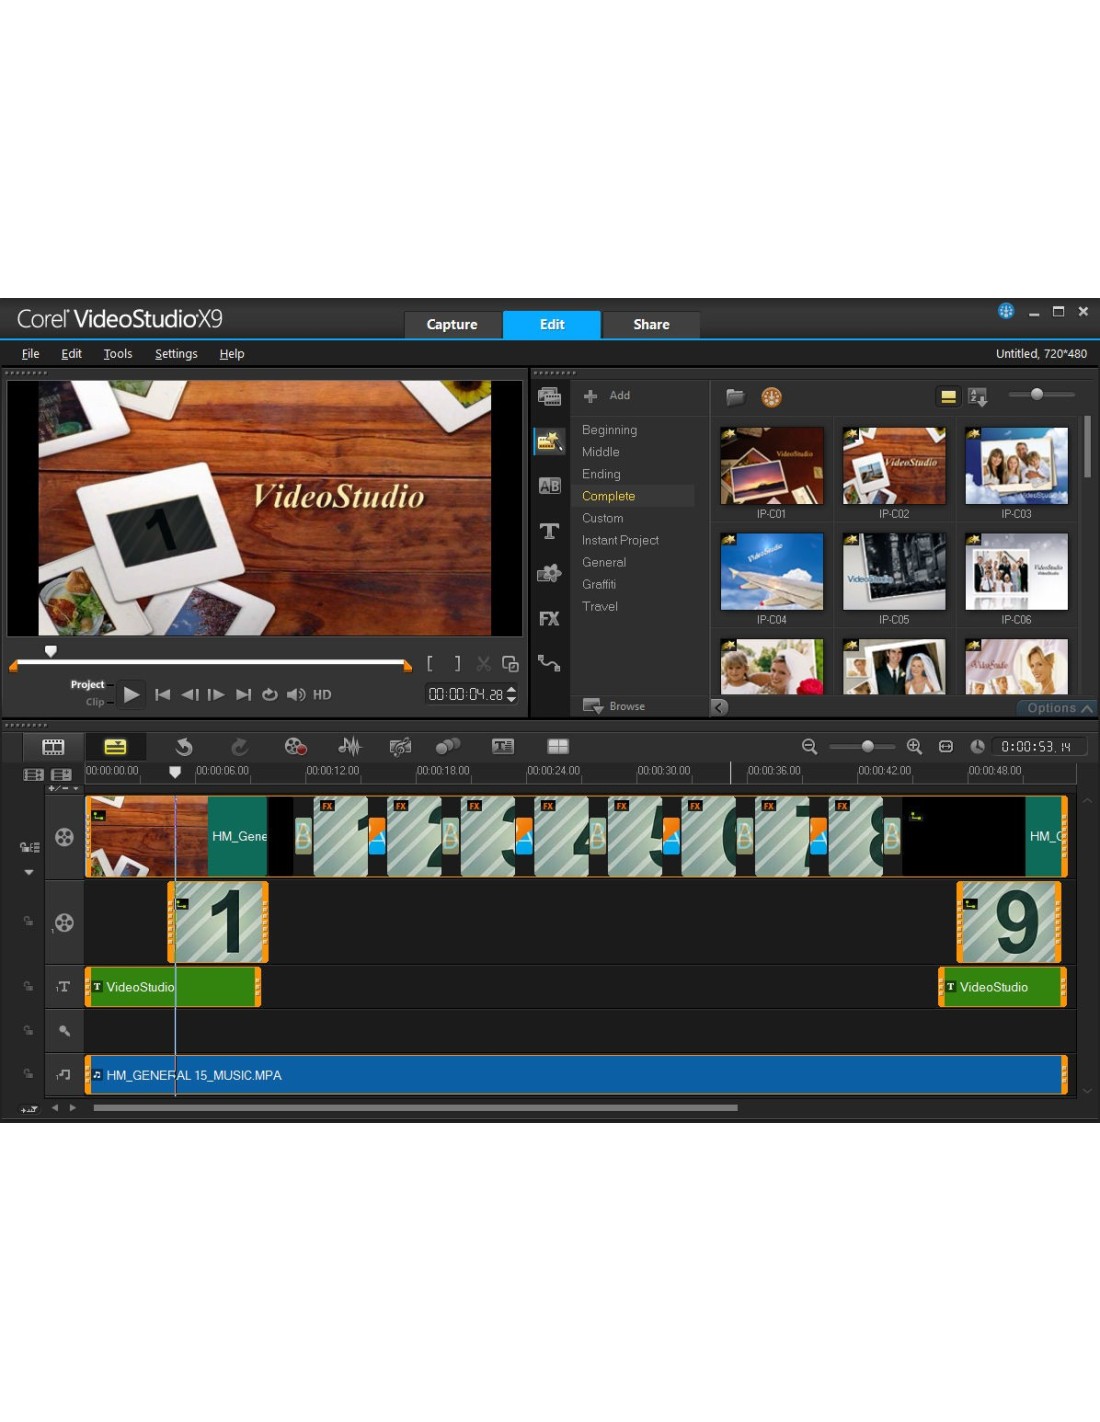Fit project in timeline window

[x=946, y=747]
